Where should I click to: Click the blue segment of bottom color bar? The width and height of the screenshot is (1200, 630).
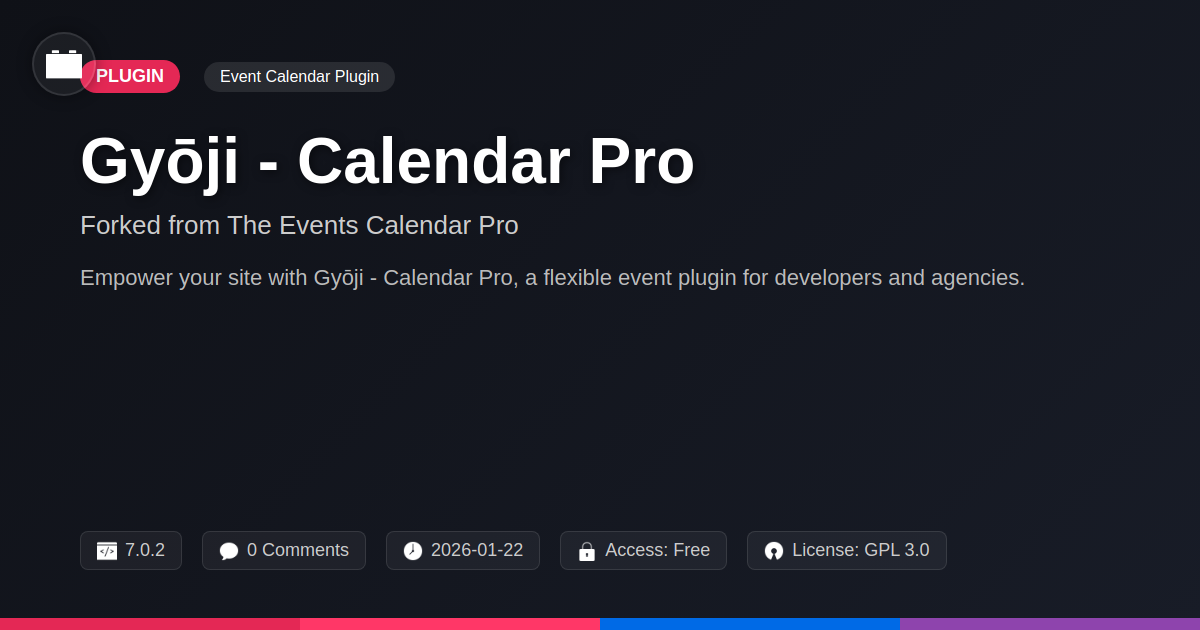[750, 624]
